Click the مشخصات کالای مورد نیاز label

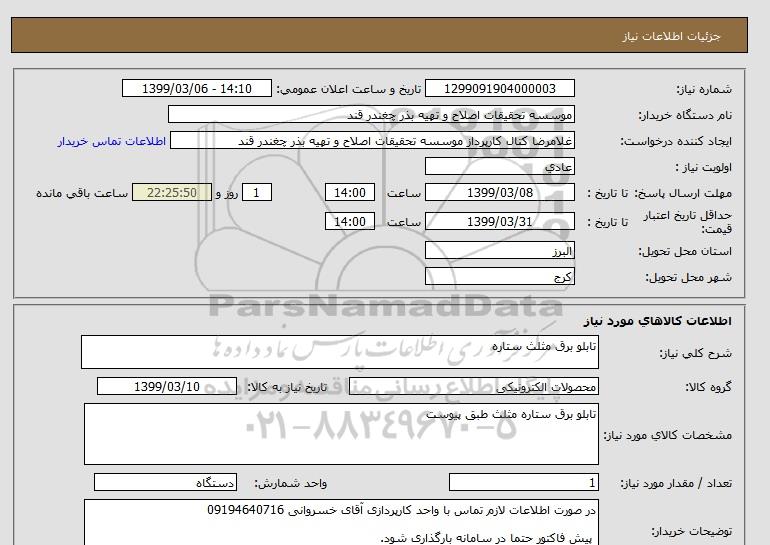tap(667, 435)
